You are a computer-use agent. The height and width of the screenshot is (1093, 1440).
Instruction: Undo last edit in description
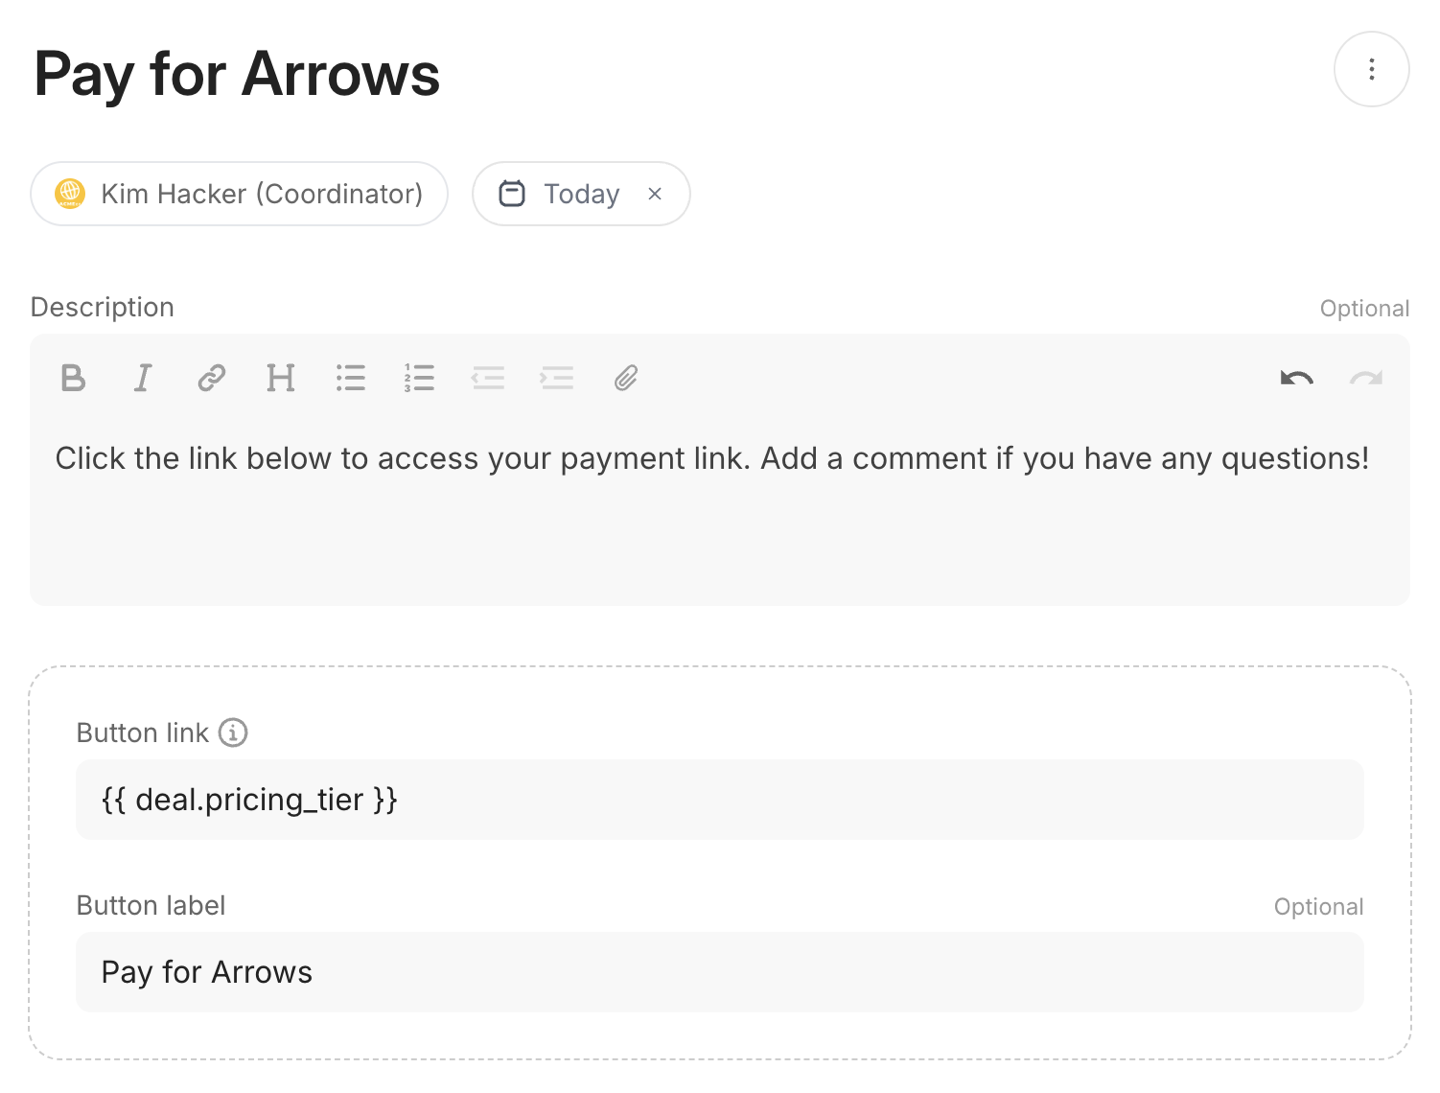coord(1296,378)
